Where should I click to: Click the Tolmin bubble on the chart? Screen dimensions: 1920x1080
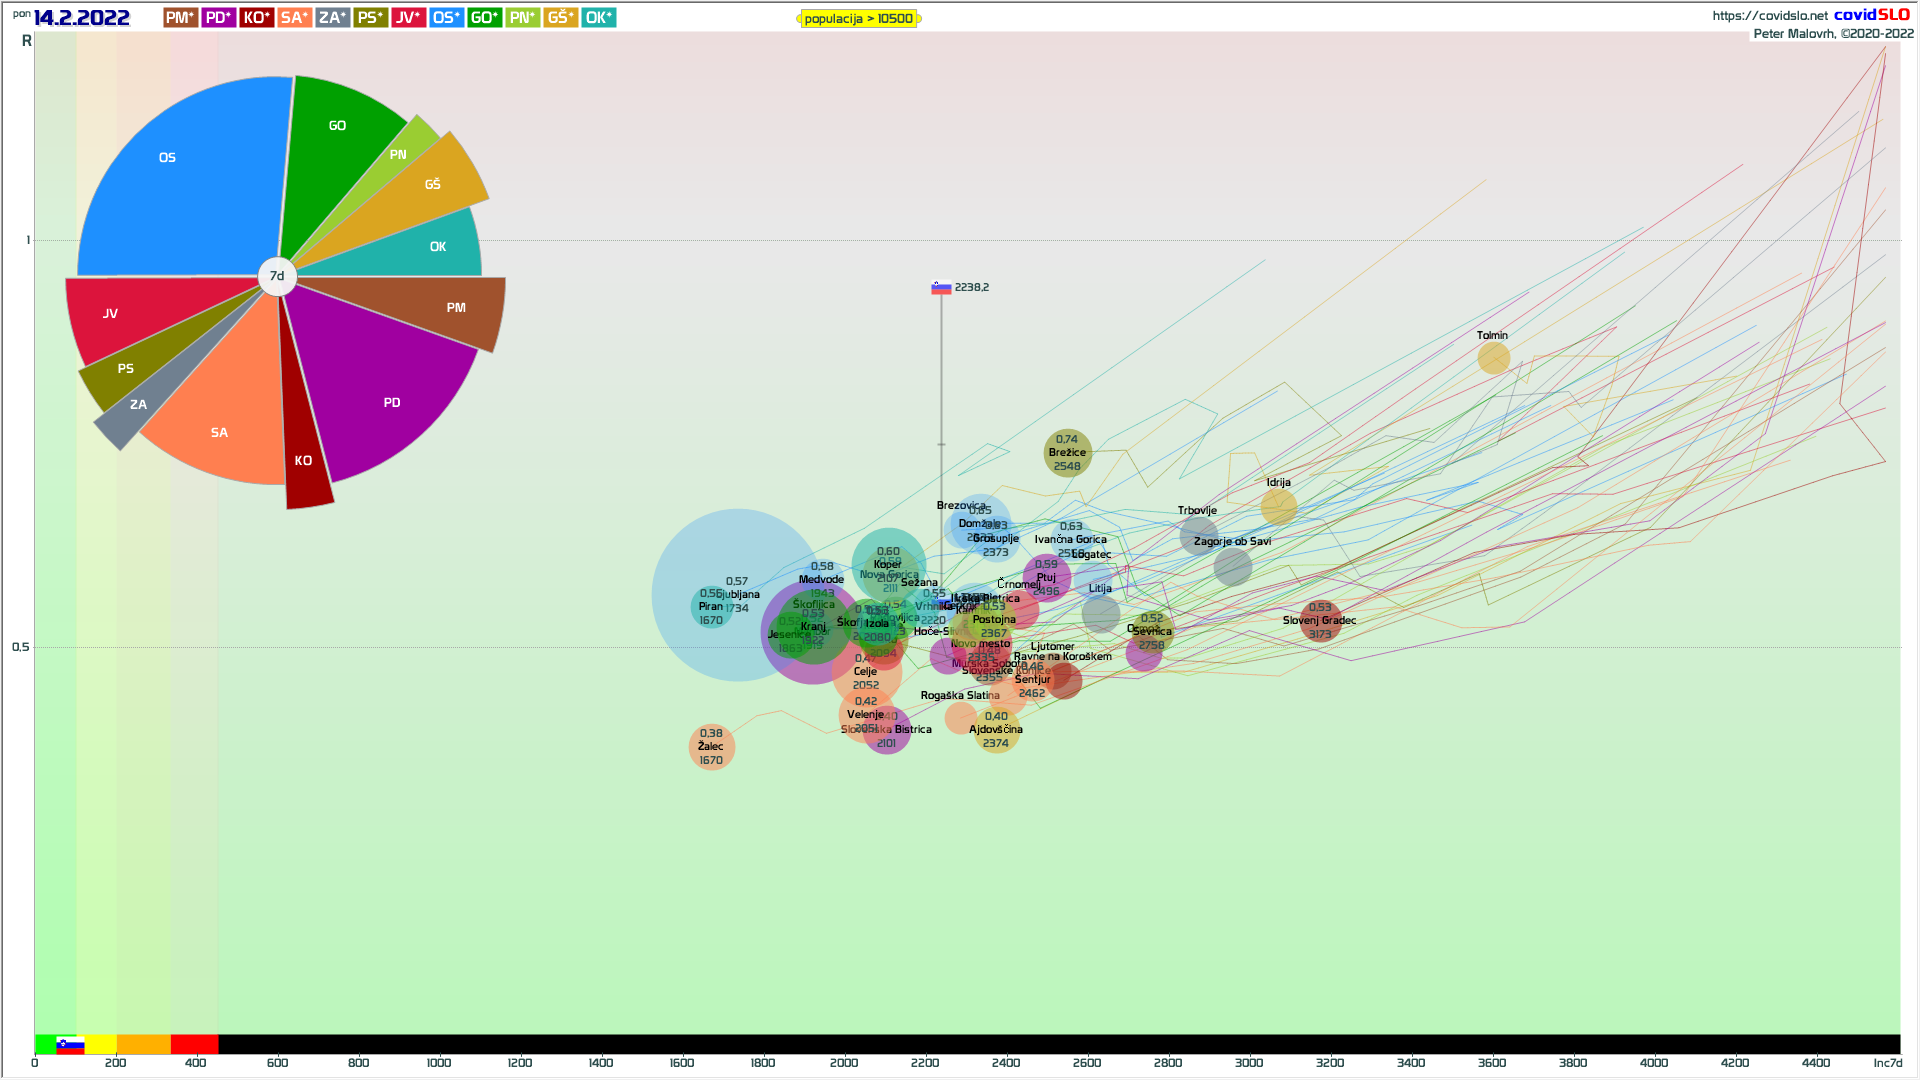[x=1493, y=357]
